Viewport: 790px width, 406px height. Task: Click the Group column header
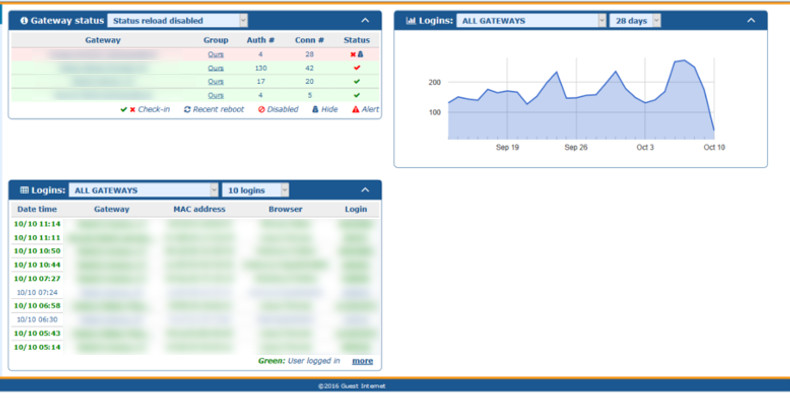(x=216, y=40)
